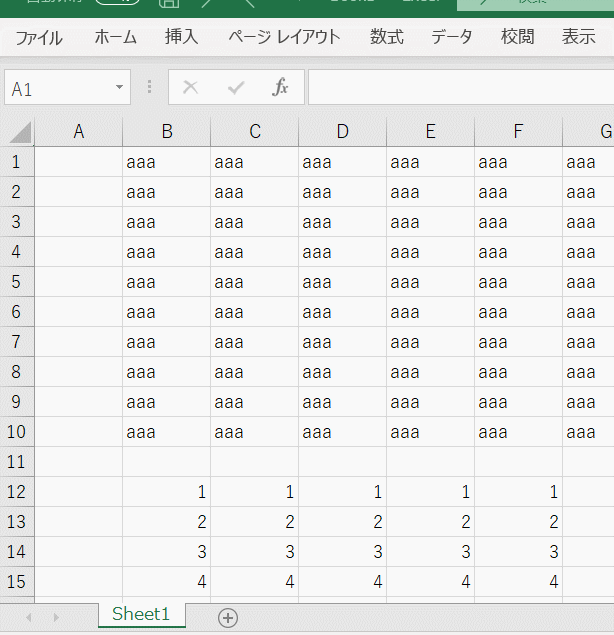Click the save icon in title bar
614x635 pixels.
pos(169,3)
